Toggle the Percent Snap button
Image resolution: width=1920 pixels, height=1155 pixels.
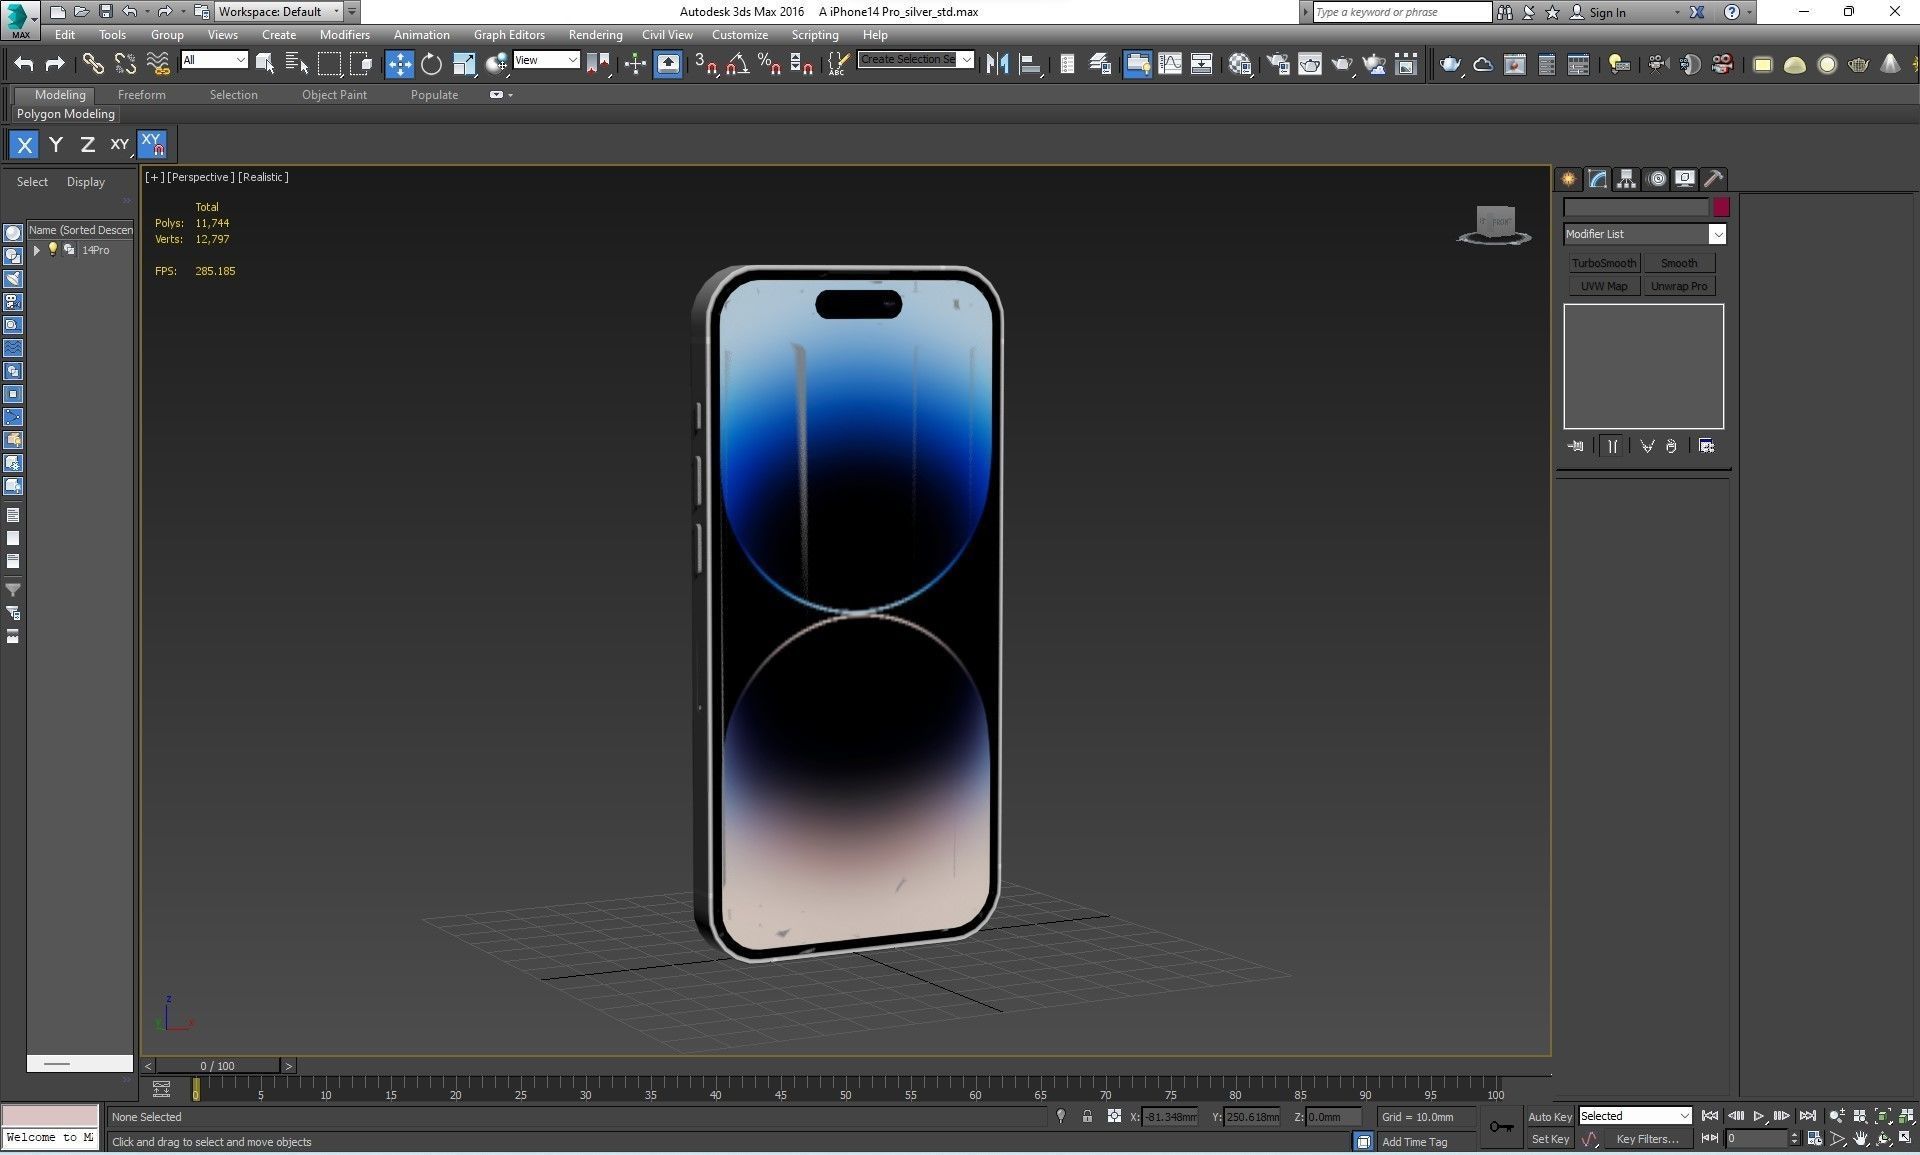770,64
